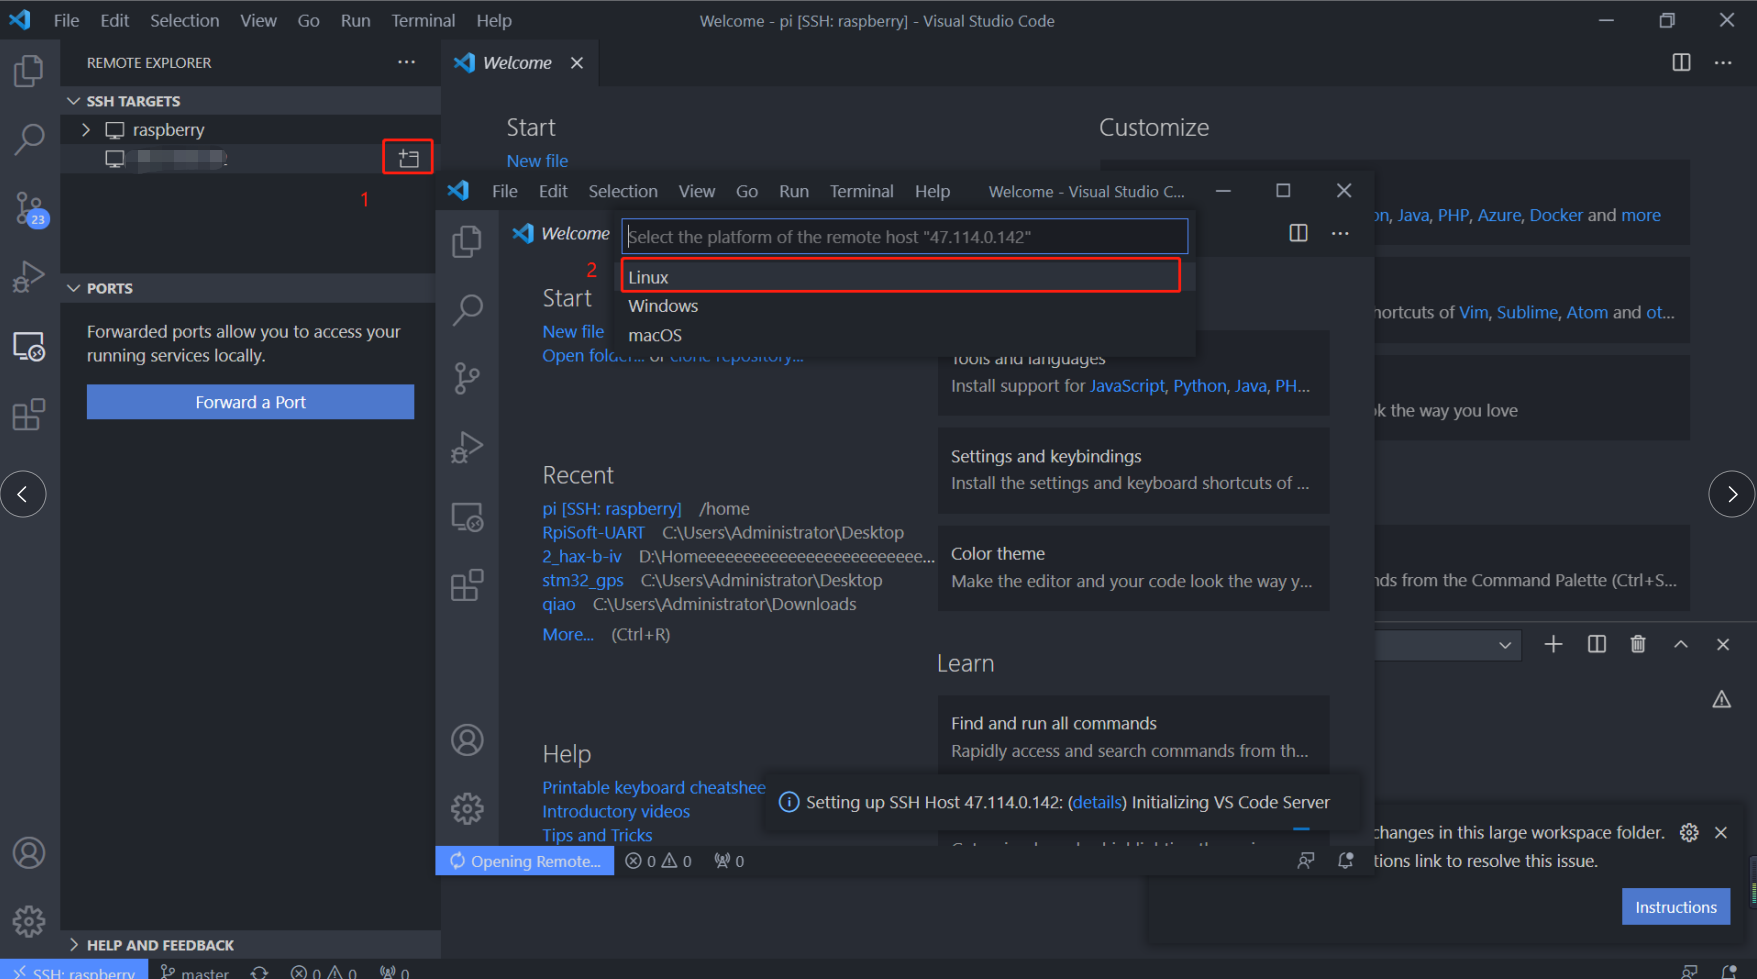The height and width of the screenshot is (979, 1757).
Task: Select the outer window Welcome tab
Action: click(x=517, y=62)
